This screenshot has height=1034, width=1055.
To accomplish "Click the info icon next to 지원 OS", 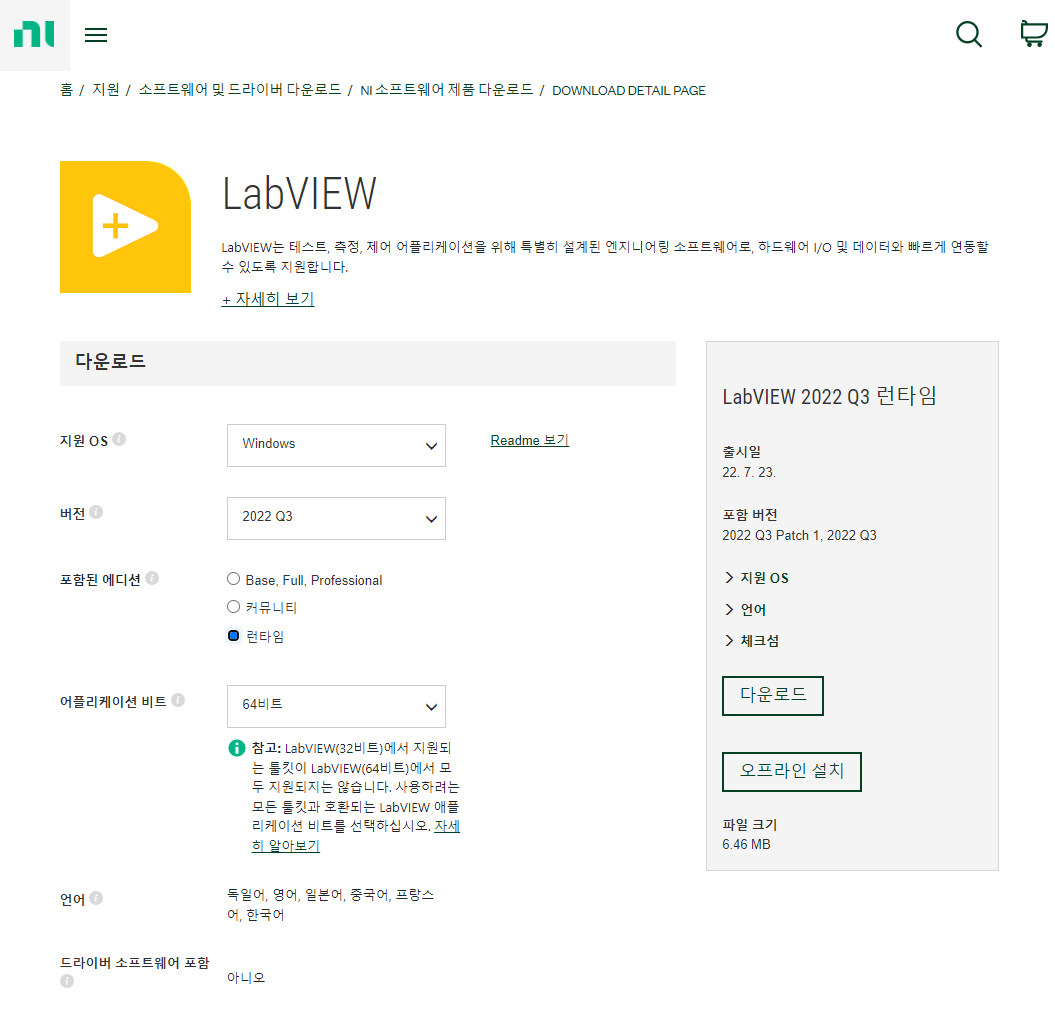I will tap(119, 437).
